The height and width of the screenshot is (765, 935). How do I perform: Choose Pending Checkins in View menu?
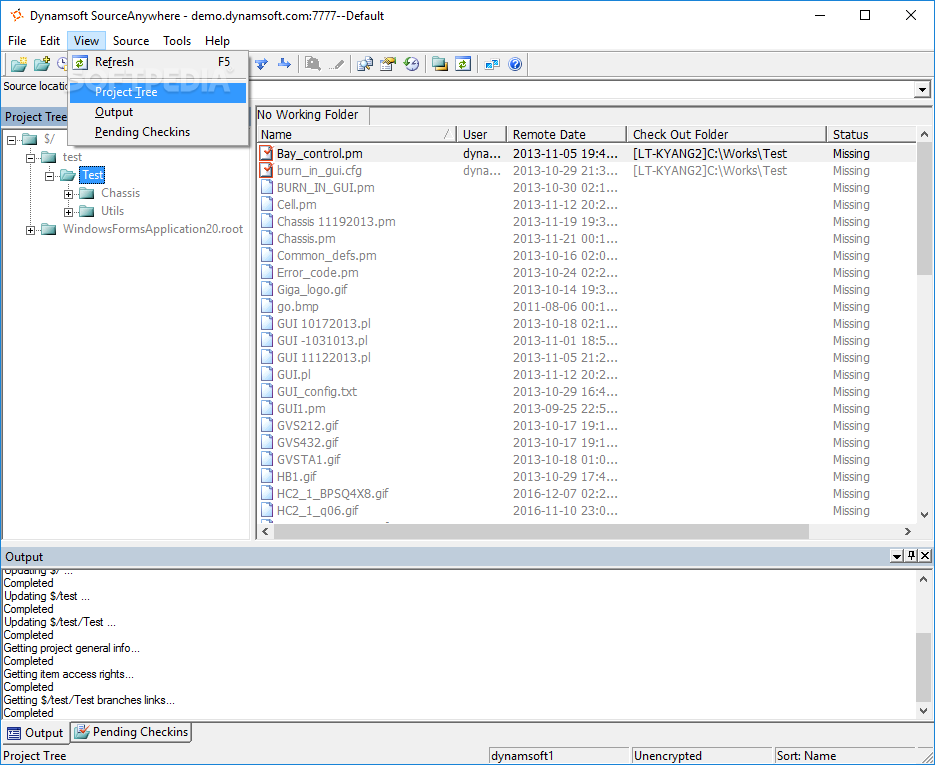pyautogui.click(x=158, y=132)
